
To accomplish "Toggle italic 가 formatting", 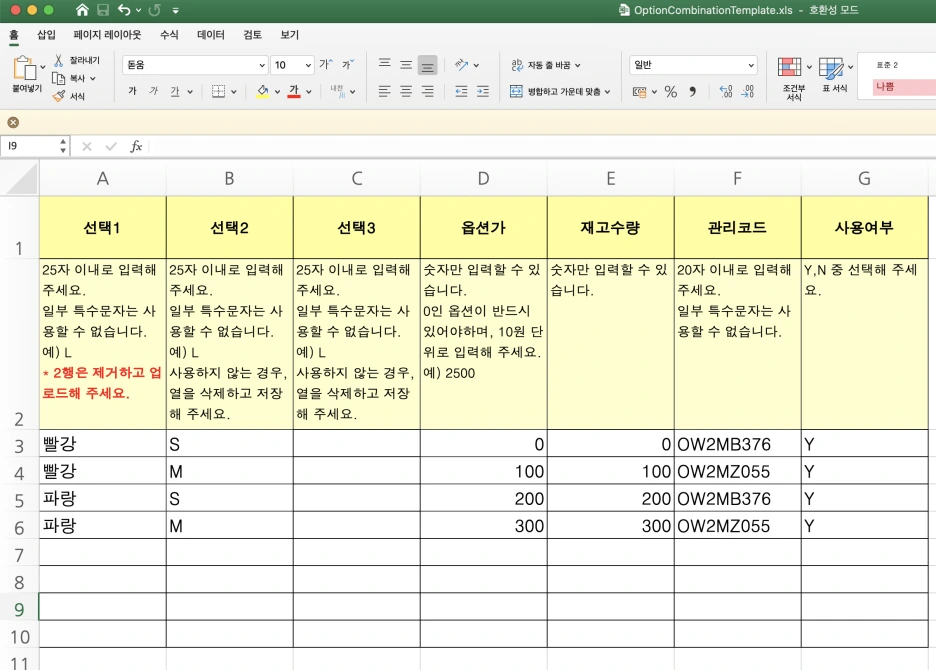I will click(153, 91).
